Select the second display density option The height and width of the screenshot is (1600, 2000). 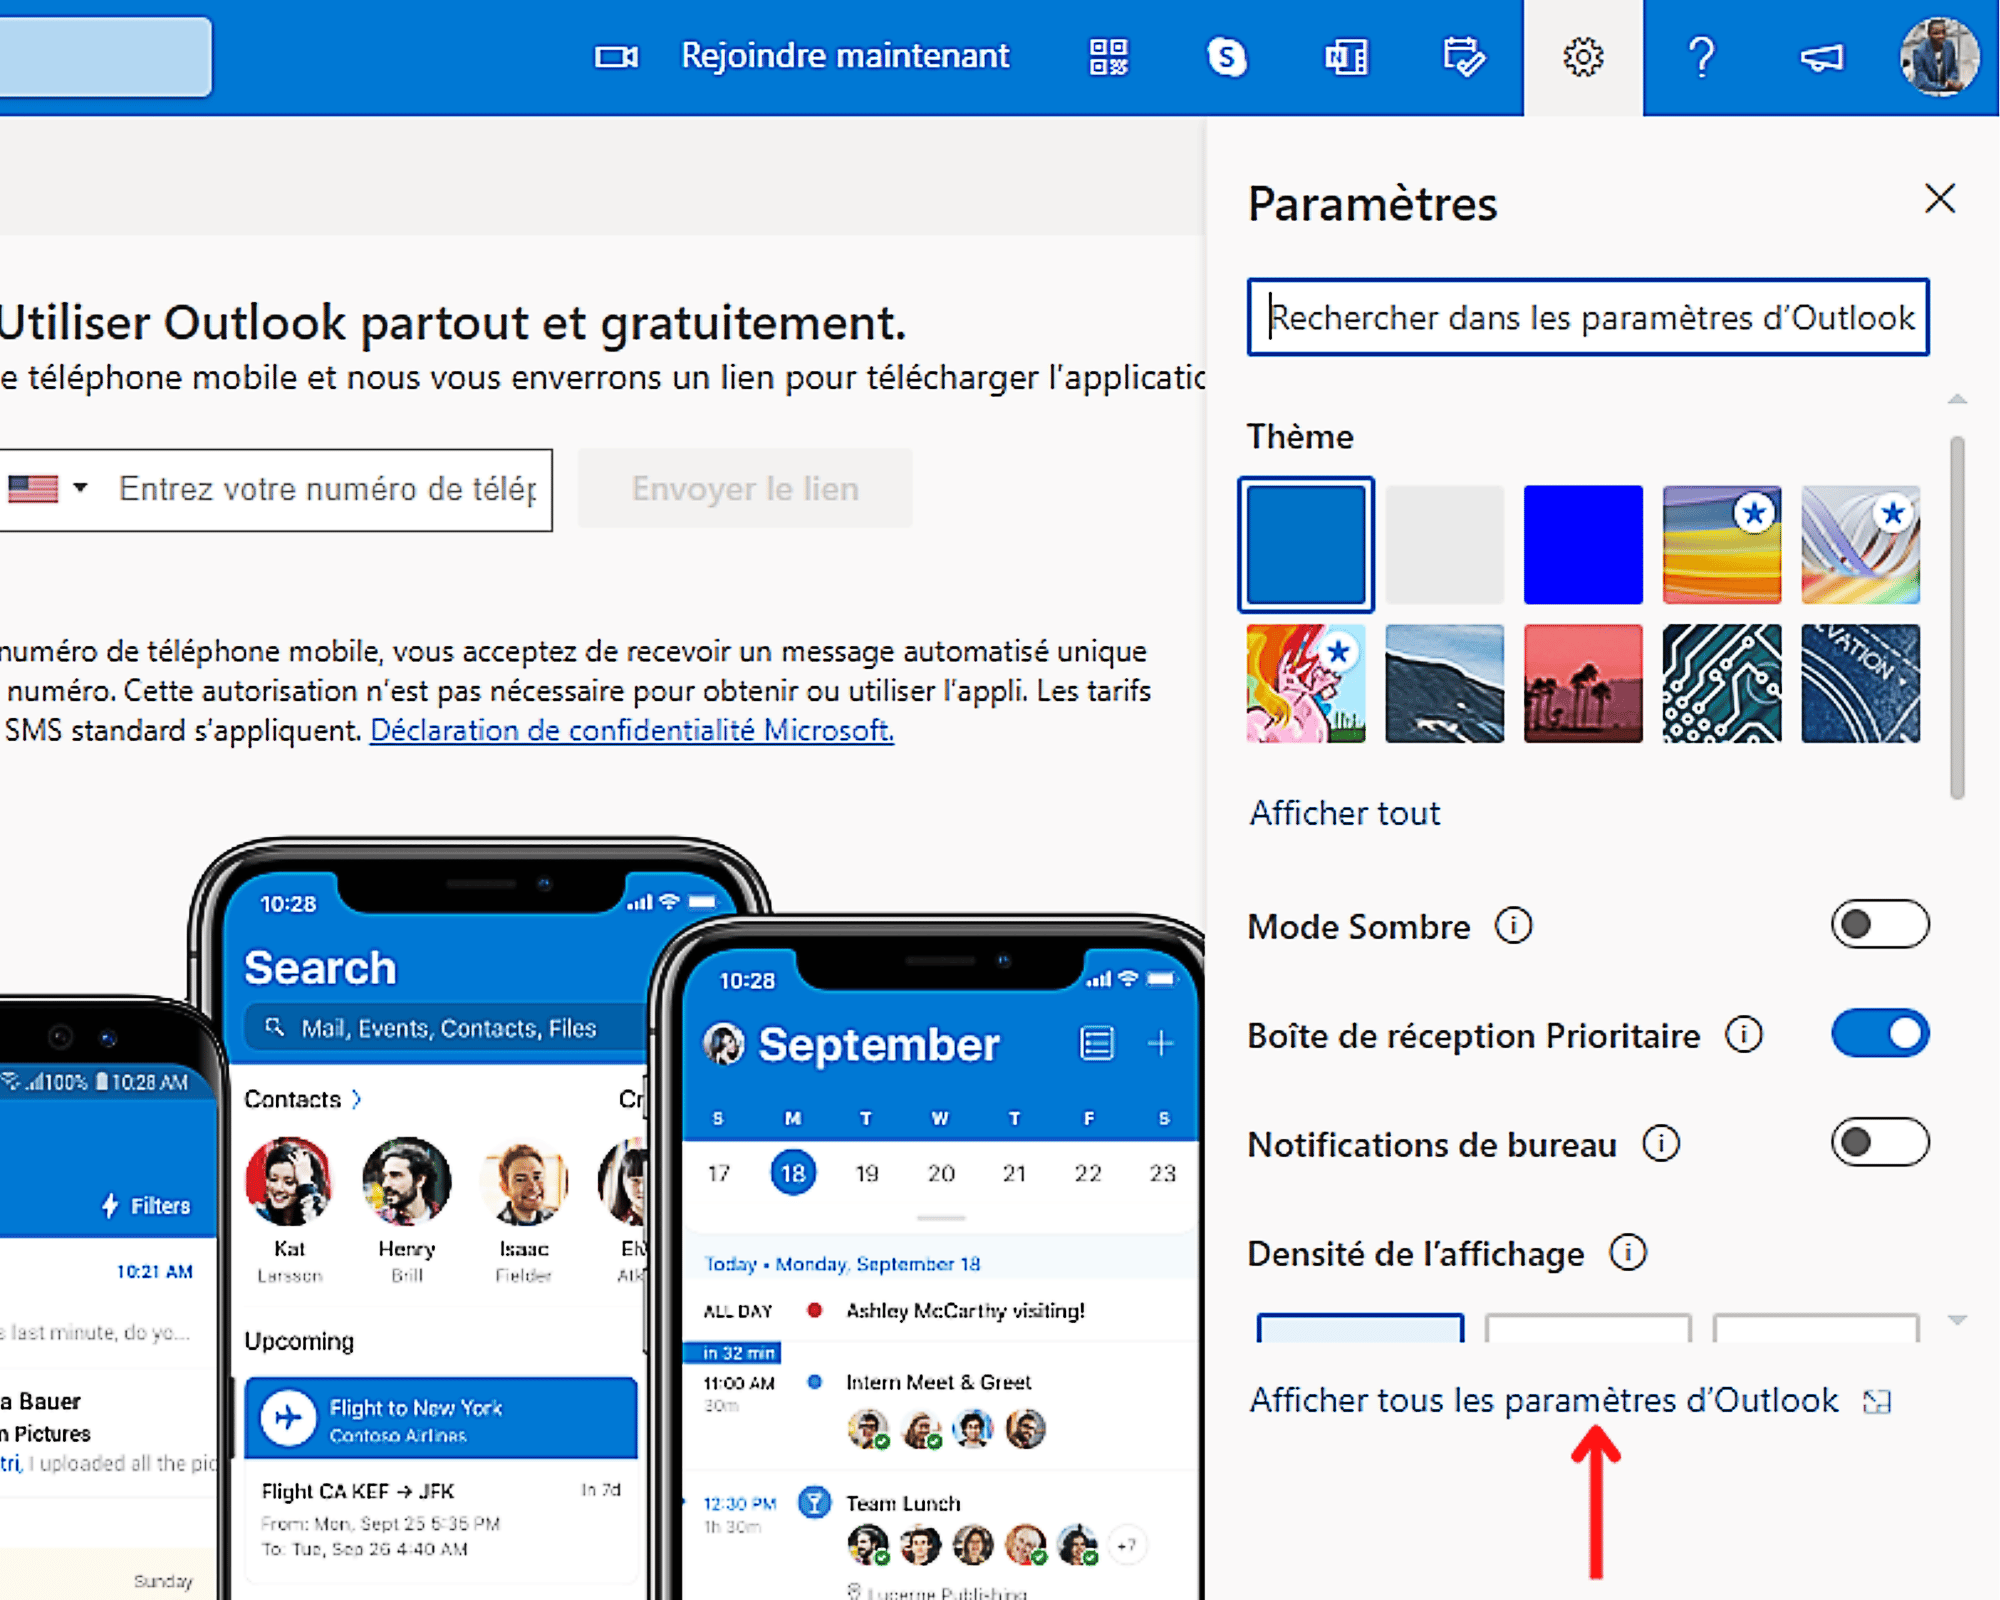click(1588, 1328)
